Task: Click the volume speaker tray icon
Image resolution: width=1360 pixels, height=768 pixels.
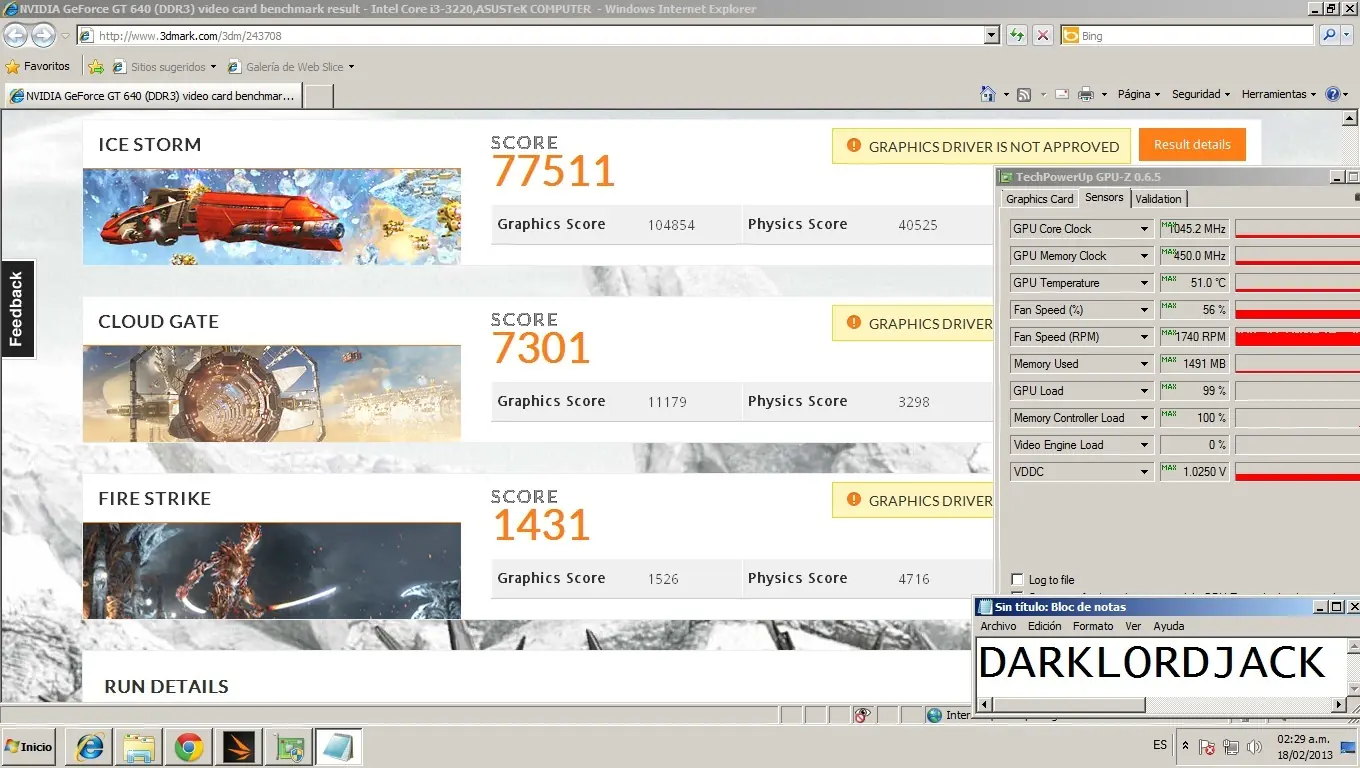Action: (1252, 747)
